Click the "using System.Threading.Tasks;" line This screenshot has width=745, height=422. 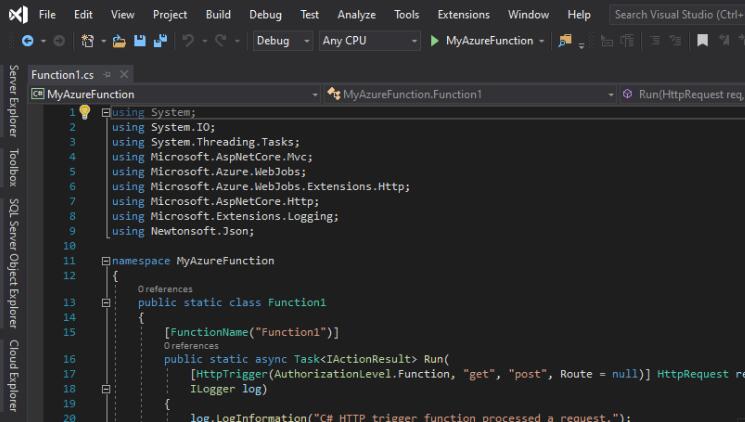coord(206,142)
